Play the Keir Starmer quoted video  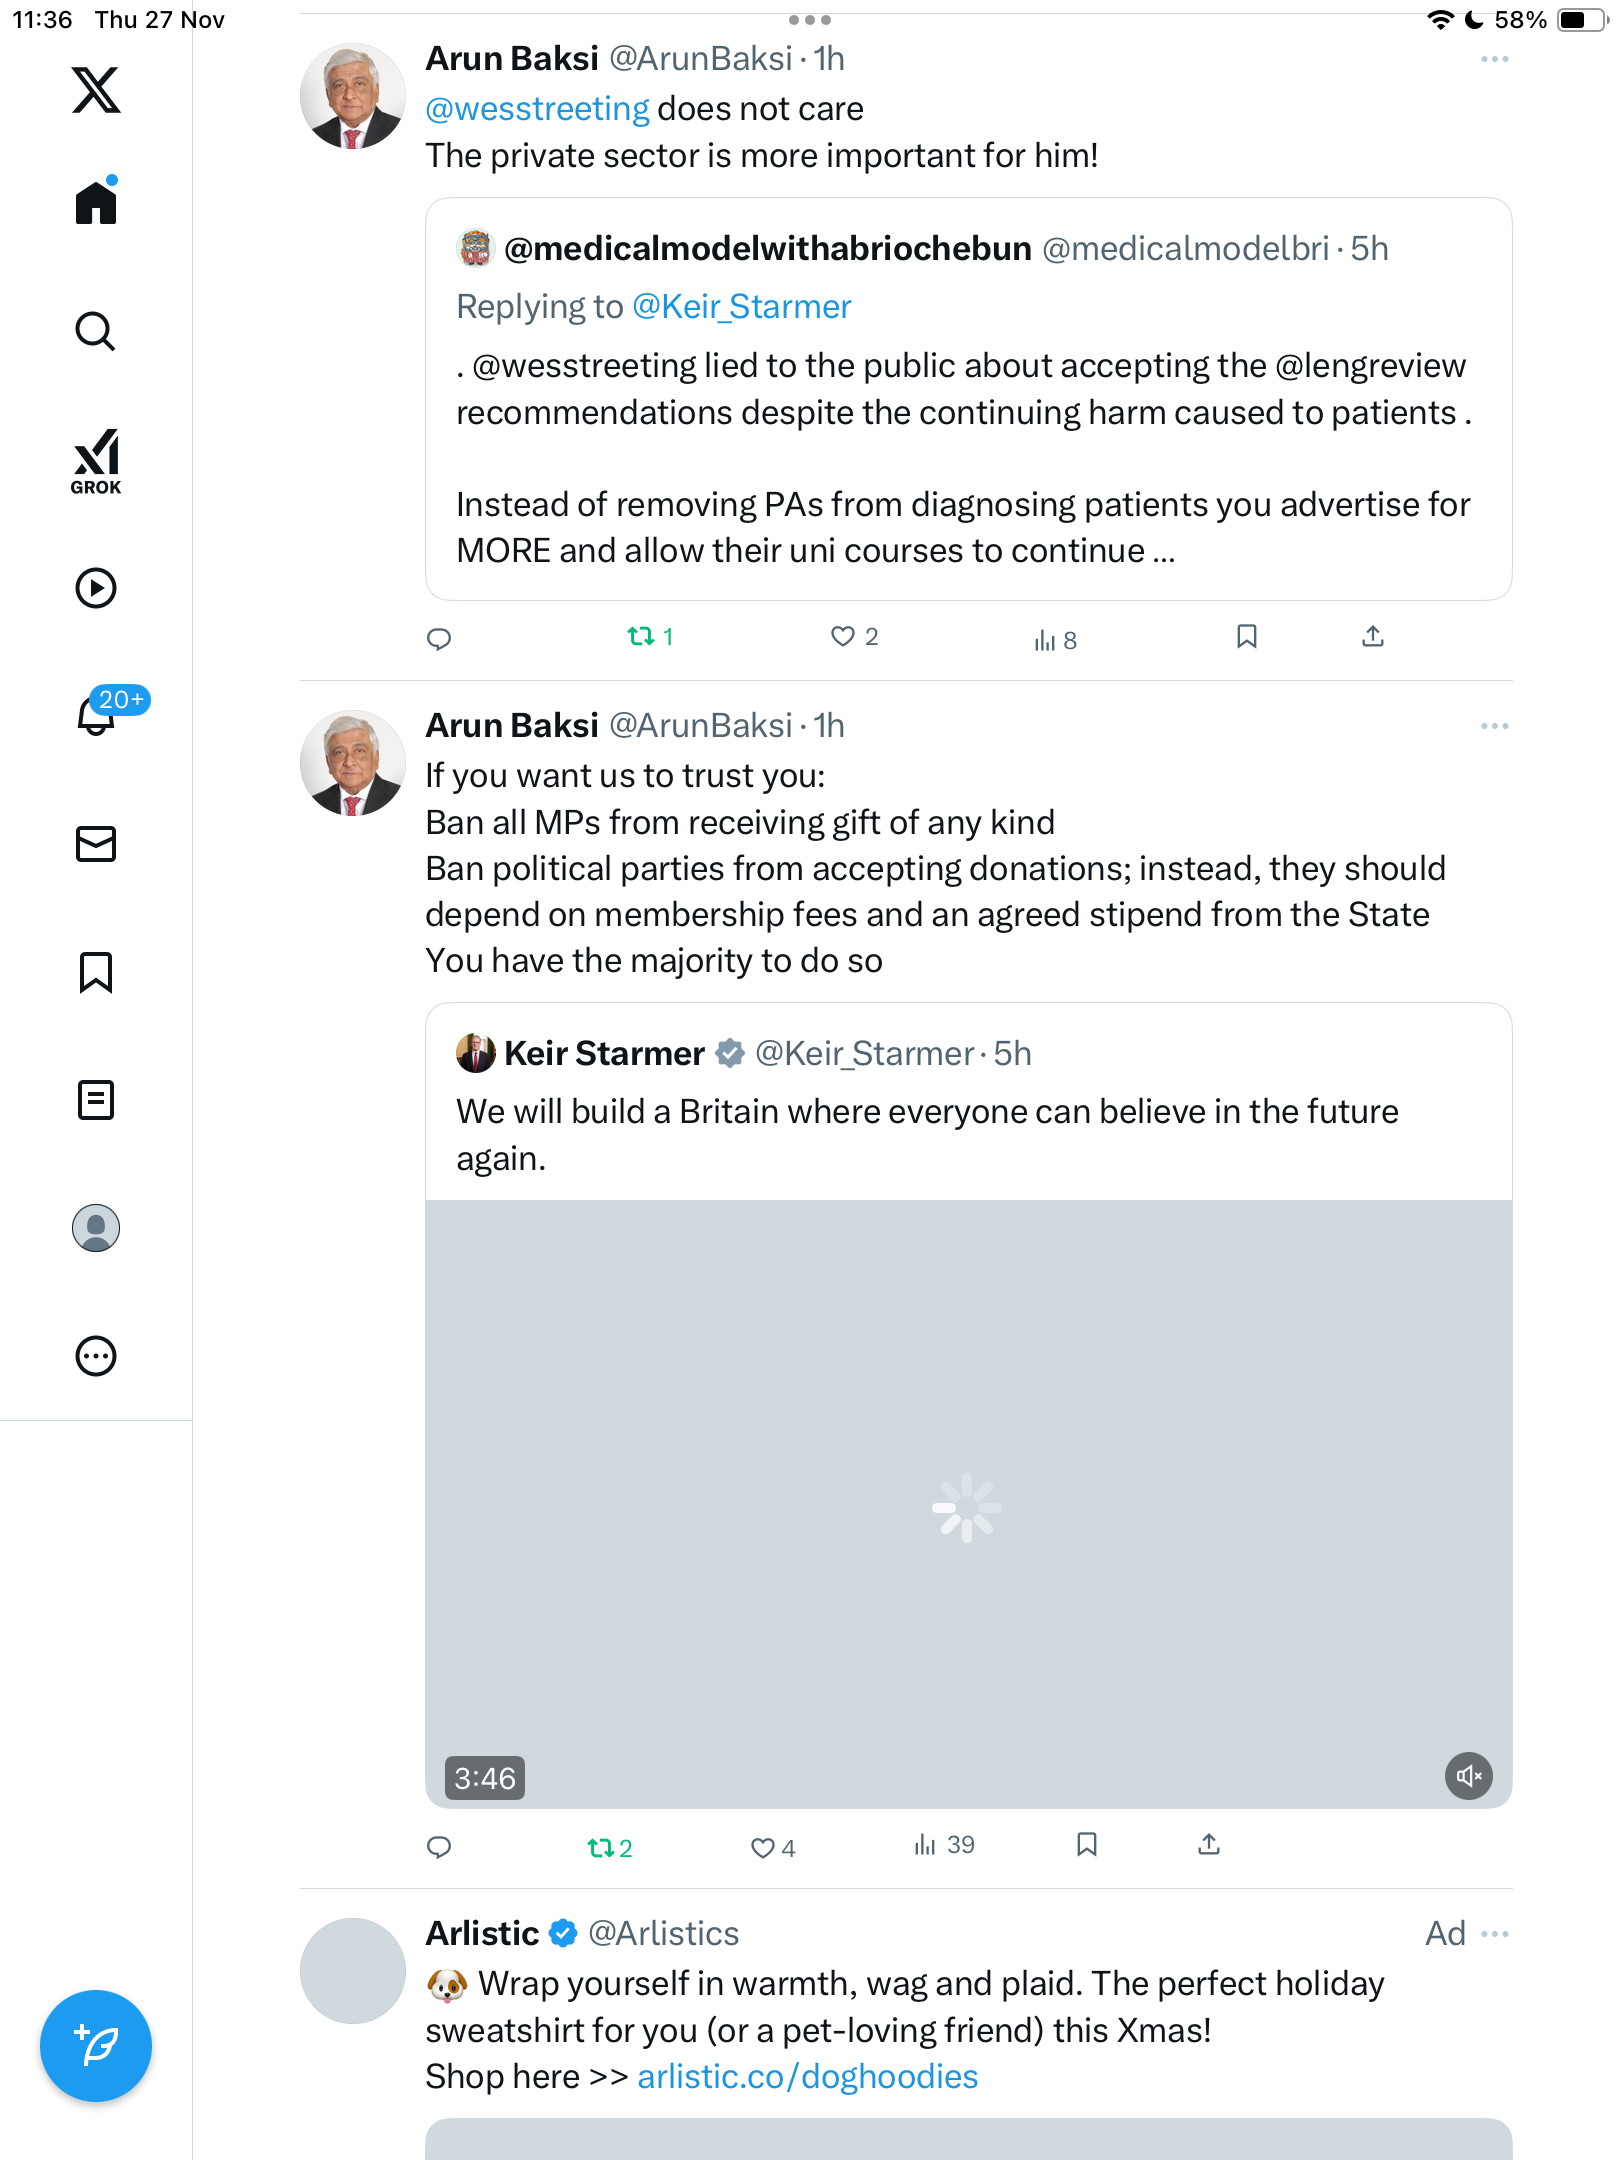click(x=967, y=1507)
